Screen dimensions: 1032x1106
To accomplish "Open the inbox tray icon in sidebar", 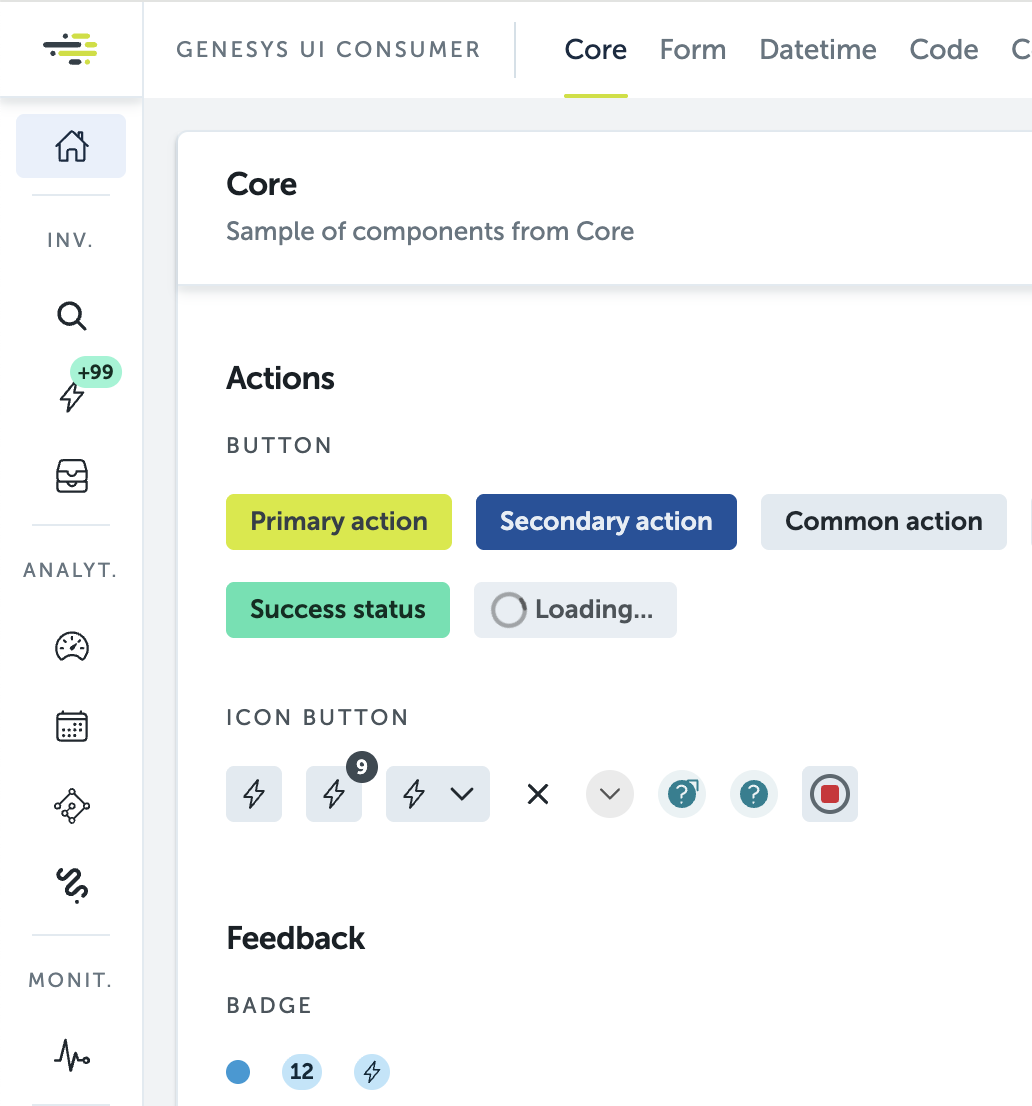I will (x=71, y=476).
